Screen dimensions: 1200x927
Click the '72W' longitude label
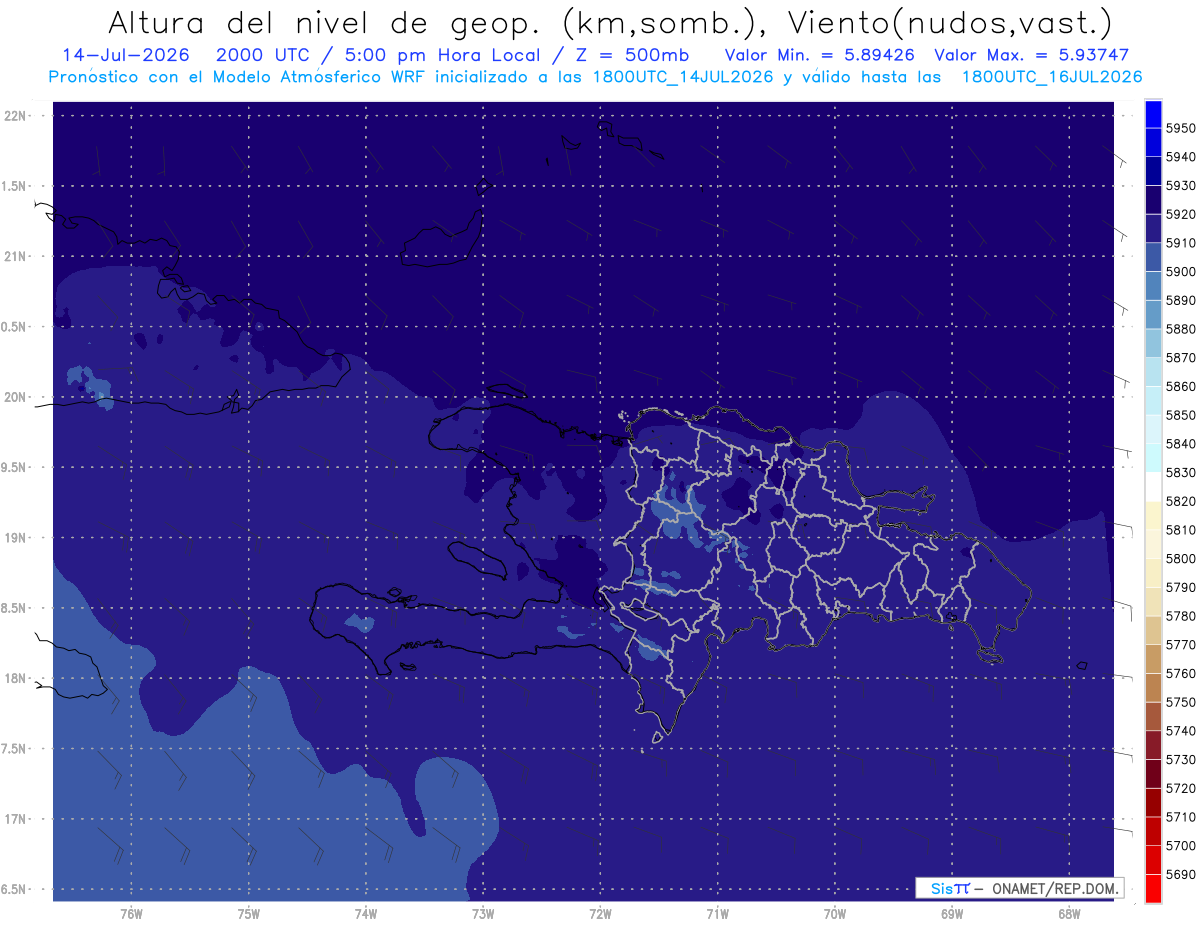600,913
